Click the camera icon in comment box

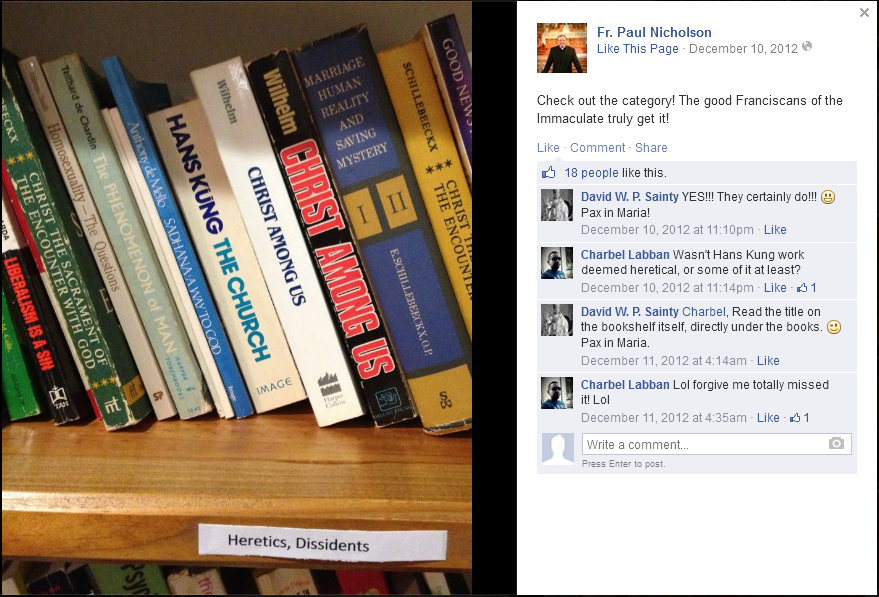tap(836, 443)
